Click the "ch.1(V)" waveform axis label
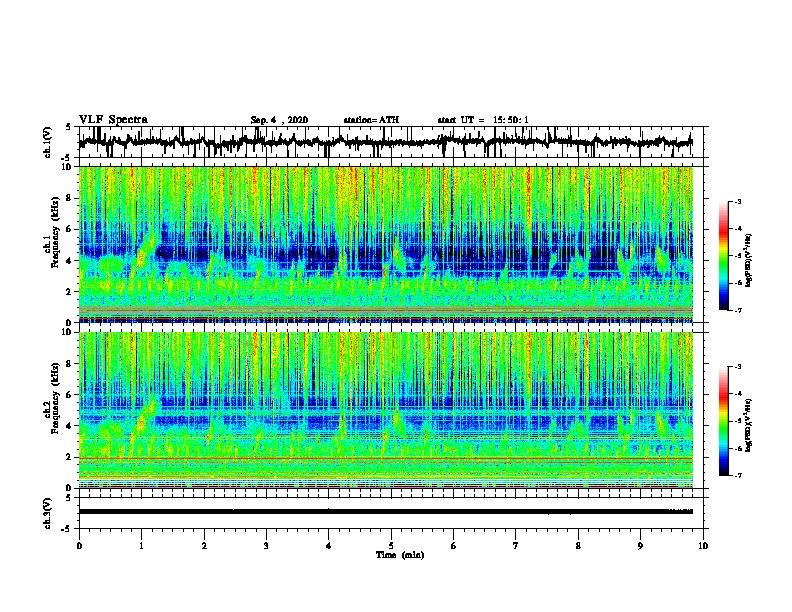 click(48, 142)
